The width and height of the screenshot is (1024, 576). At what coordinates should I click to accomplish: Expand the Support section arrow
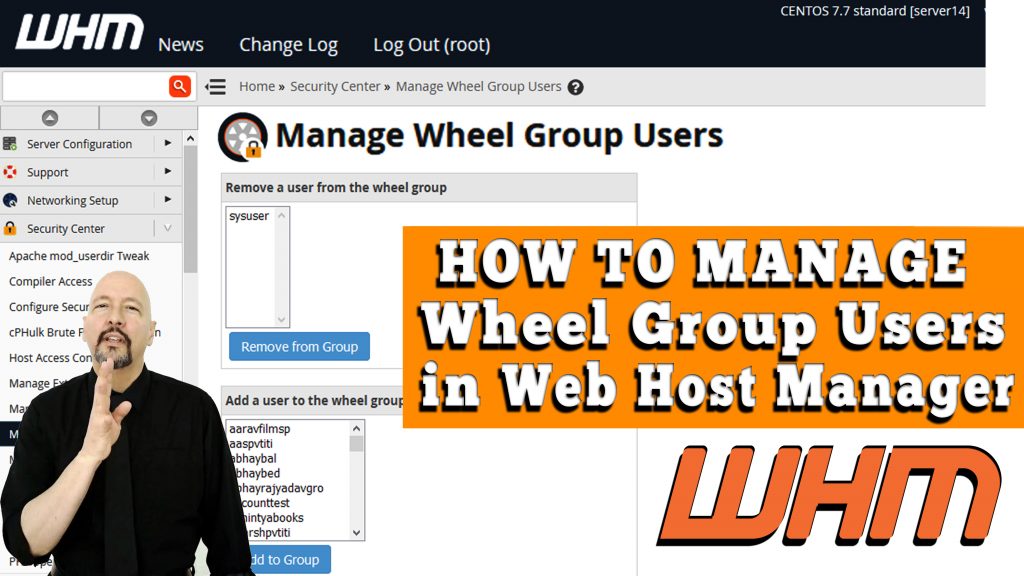[x=167, y=172]
